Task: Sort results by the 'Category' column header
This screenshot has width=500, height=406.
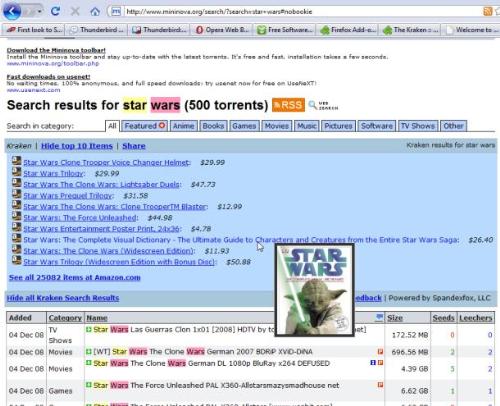Action: click(65, 318)
